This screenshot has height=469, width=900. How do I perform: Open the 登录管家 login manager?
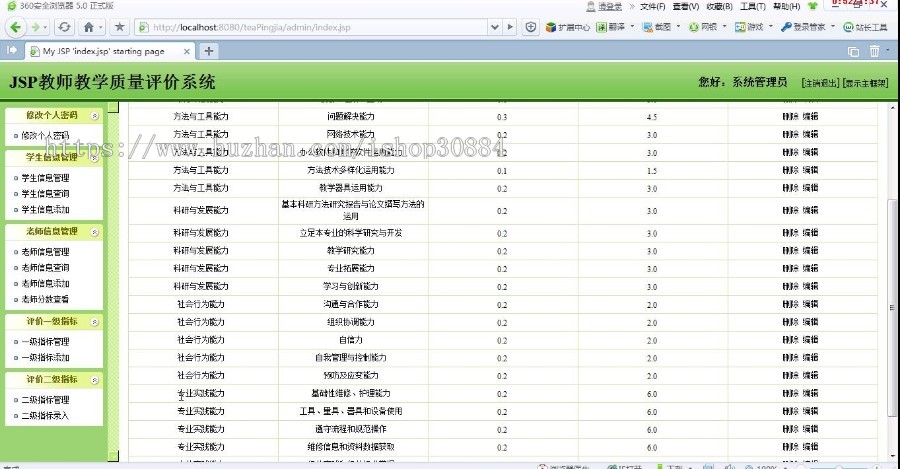804,27
